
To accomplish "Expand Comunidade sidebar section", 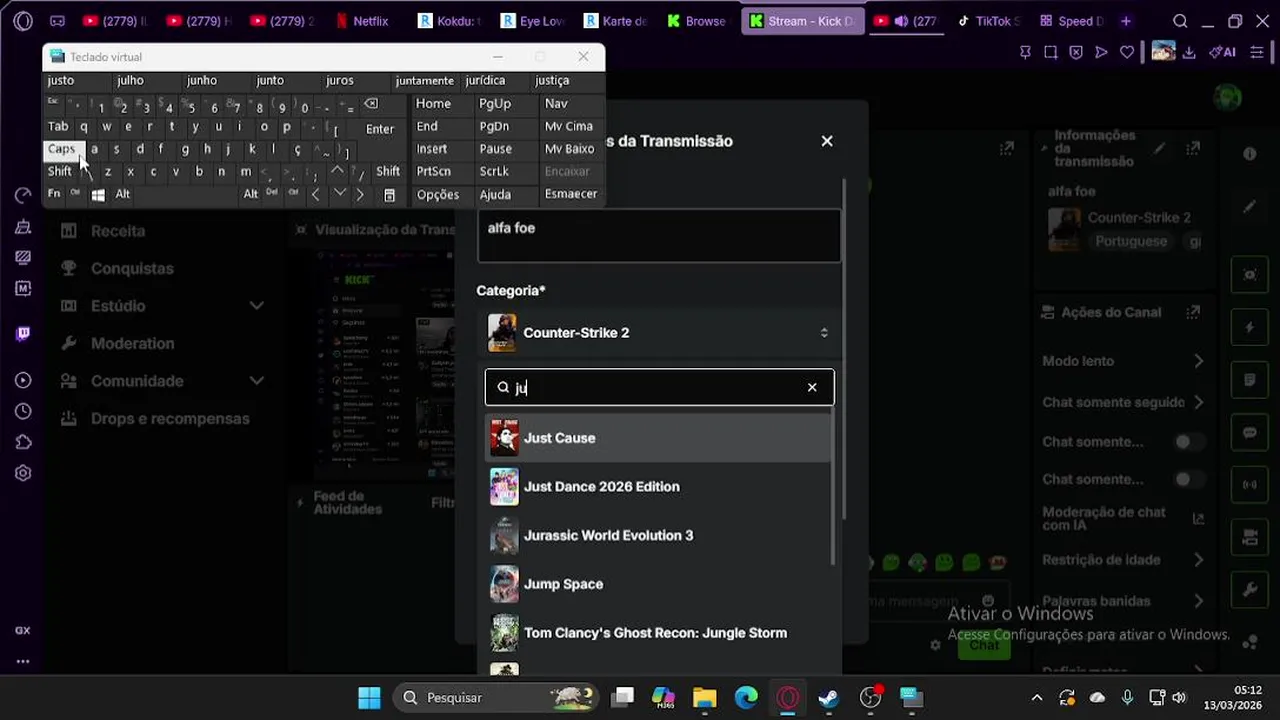I will pyautogui.click(x=162, y=381).
